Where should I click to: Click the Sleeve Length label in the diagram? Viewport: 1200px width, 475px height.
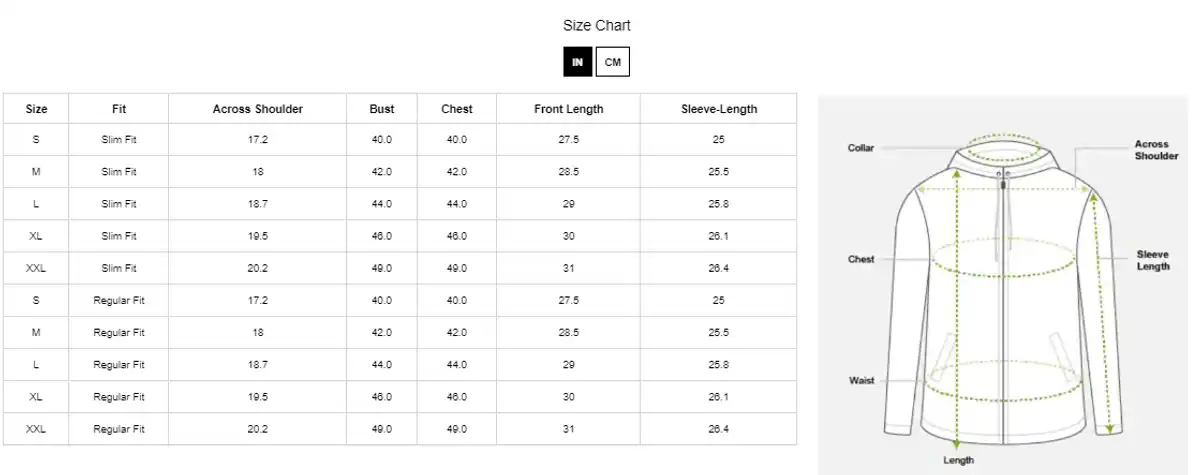point(1153,260)
